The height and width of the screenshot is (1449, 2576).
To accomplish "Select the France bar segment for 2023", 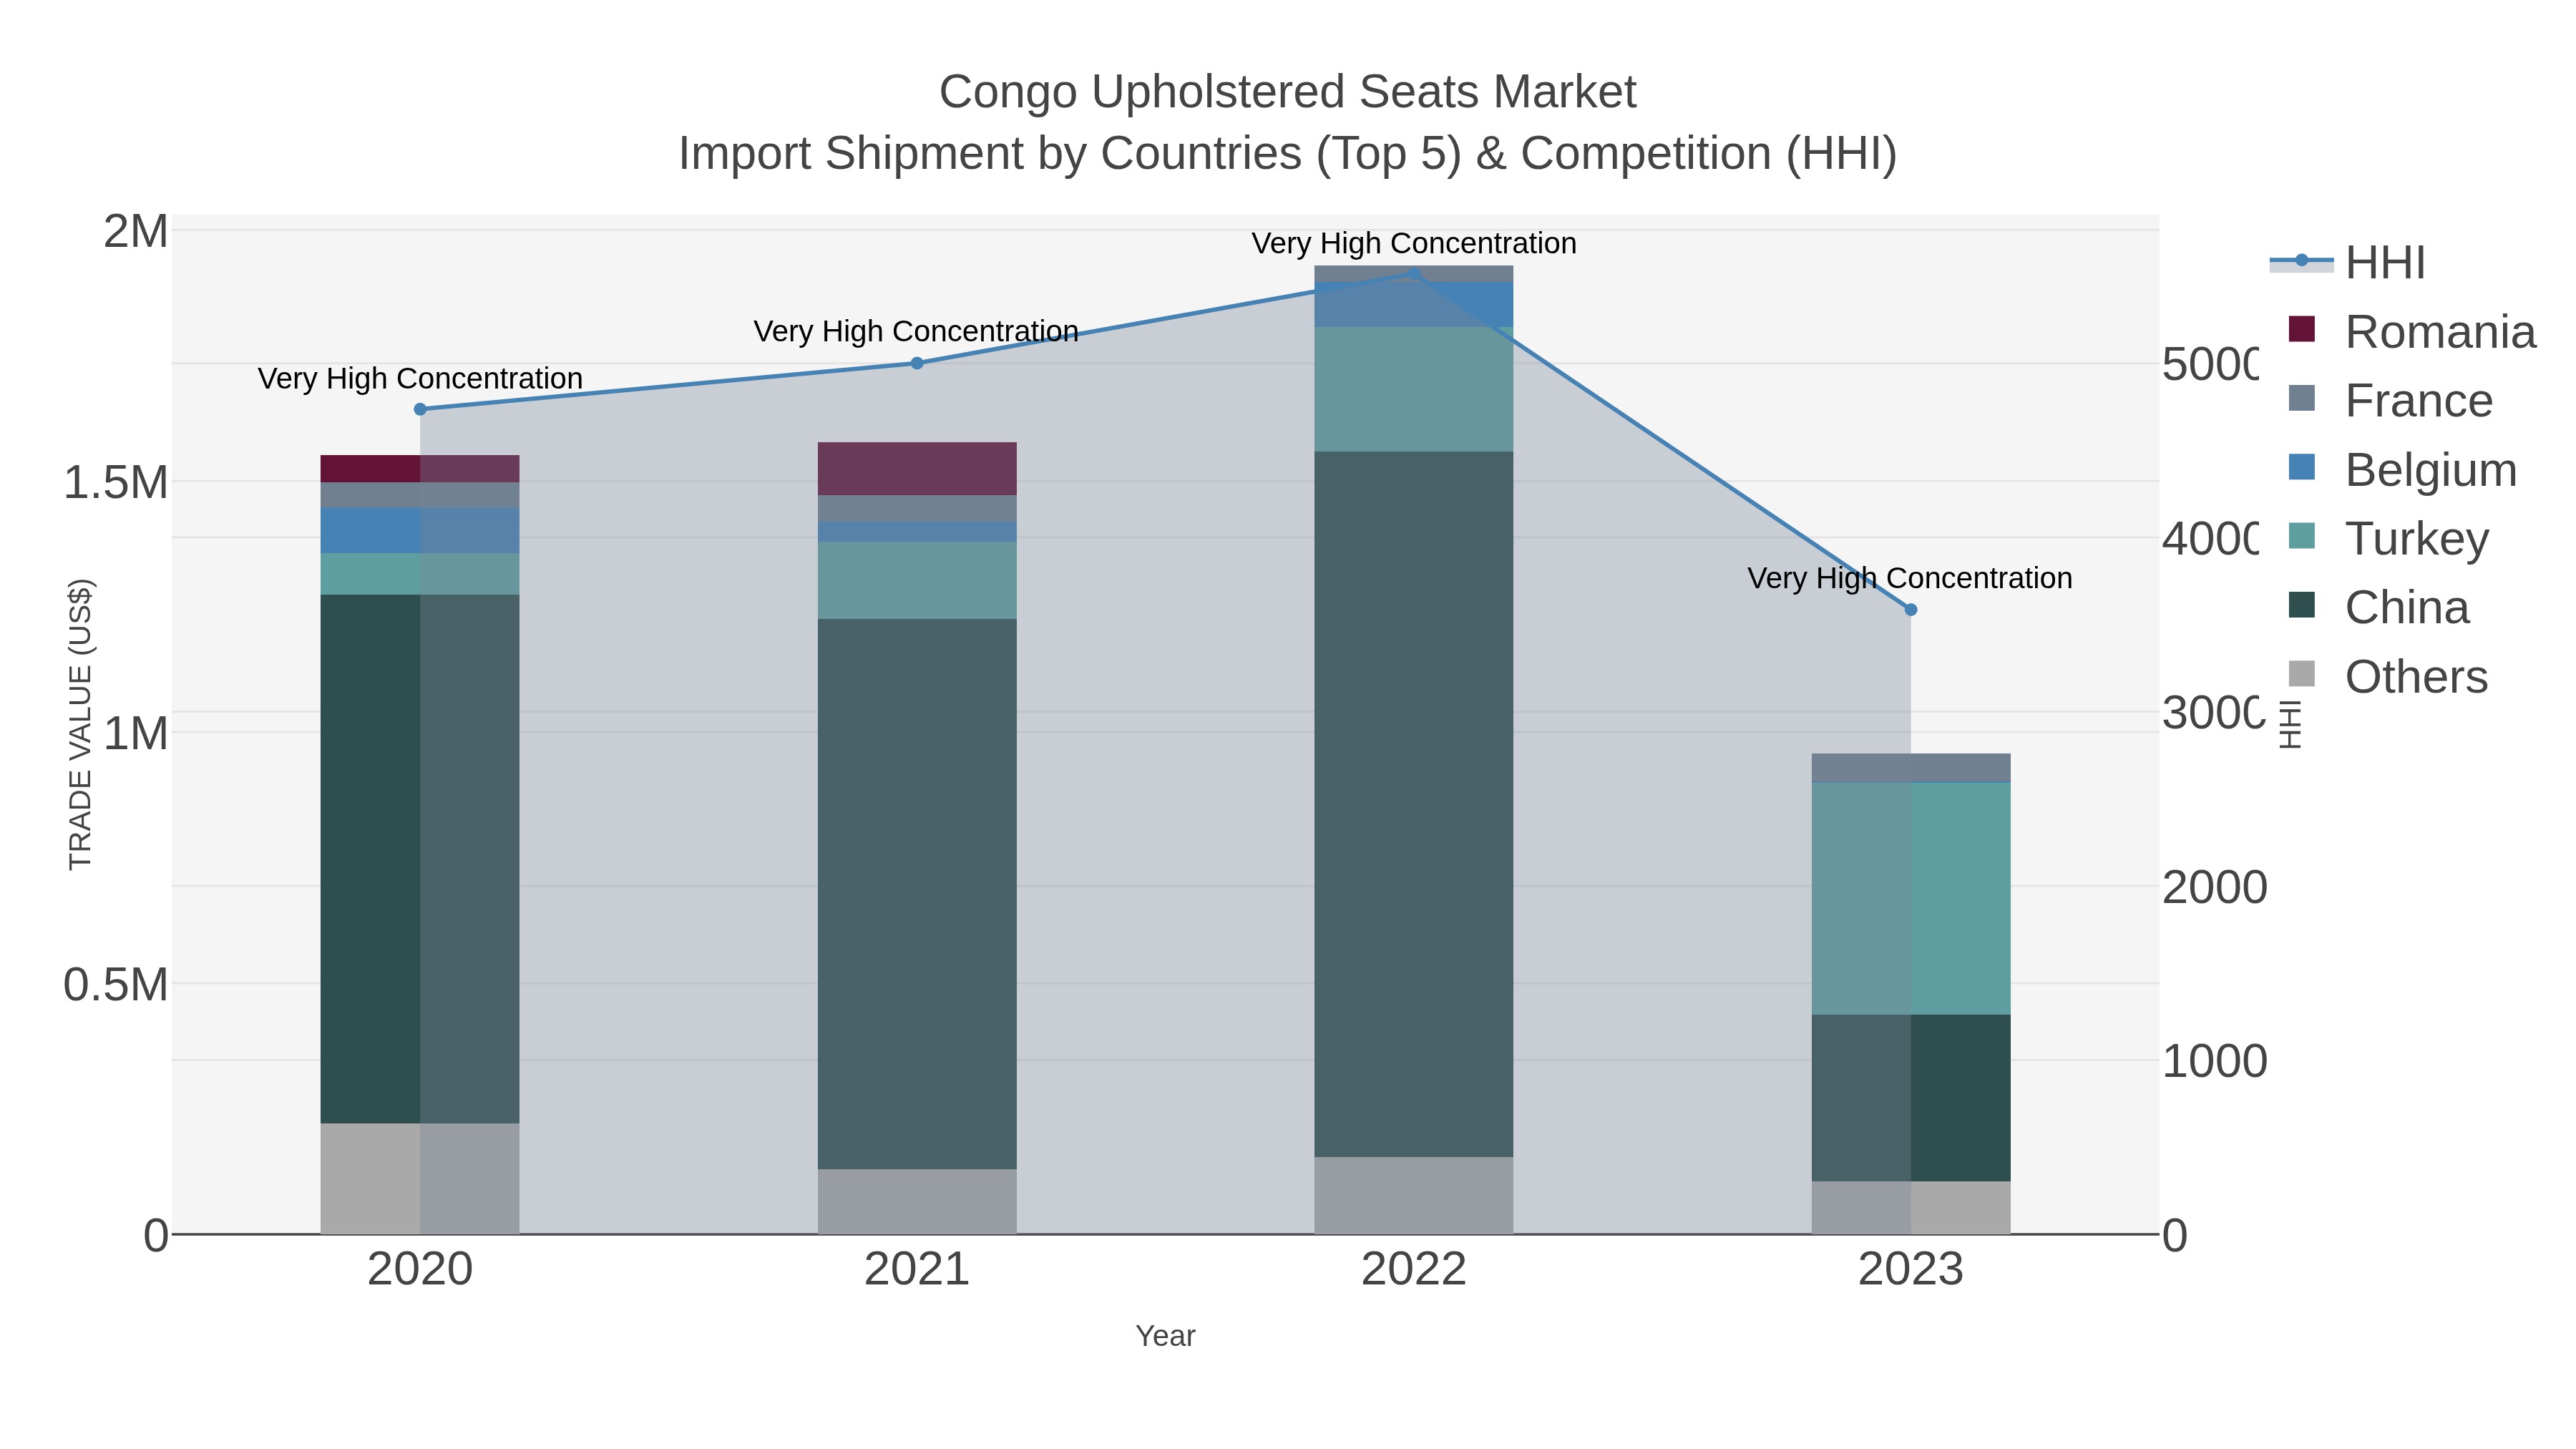I will pyautogui.click(x=1911, y=767).
